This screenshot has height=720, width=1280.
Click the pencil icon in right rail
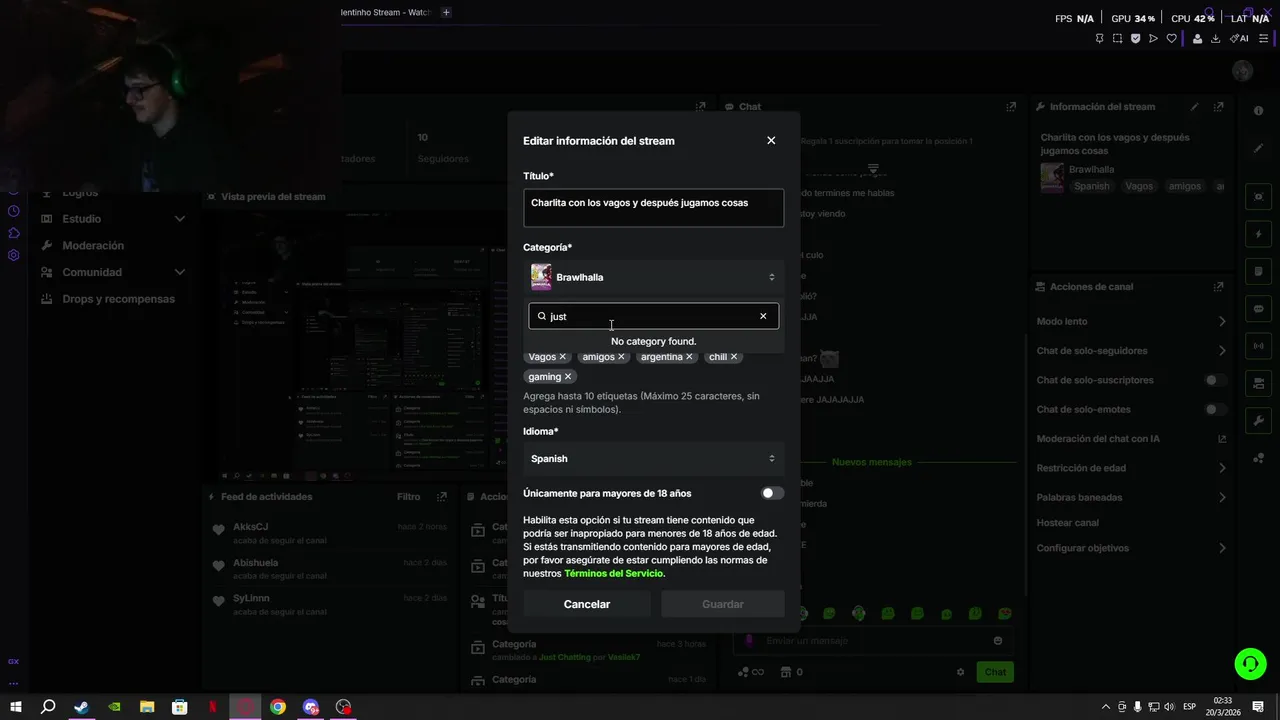coord(1259,148)
